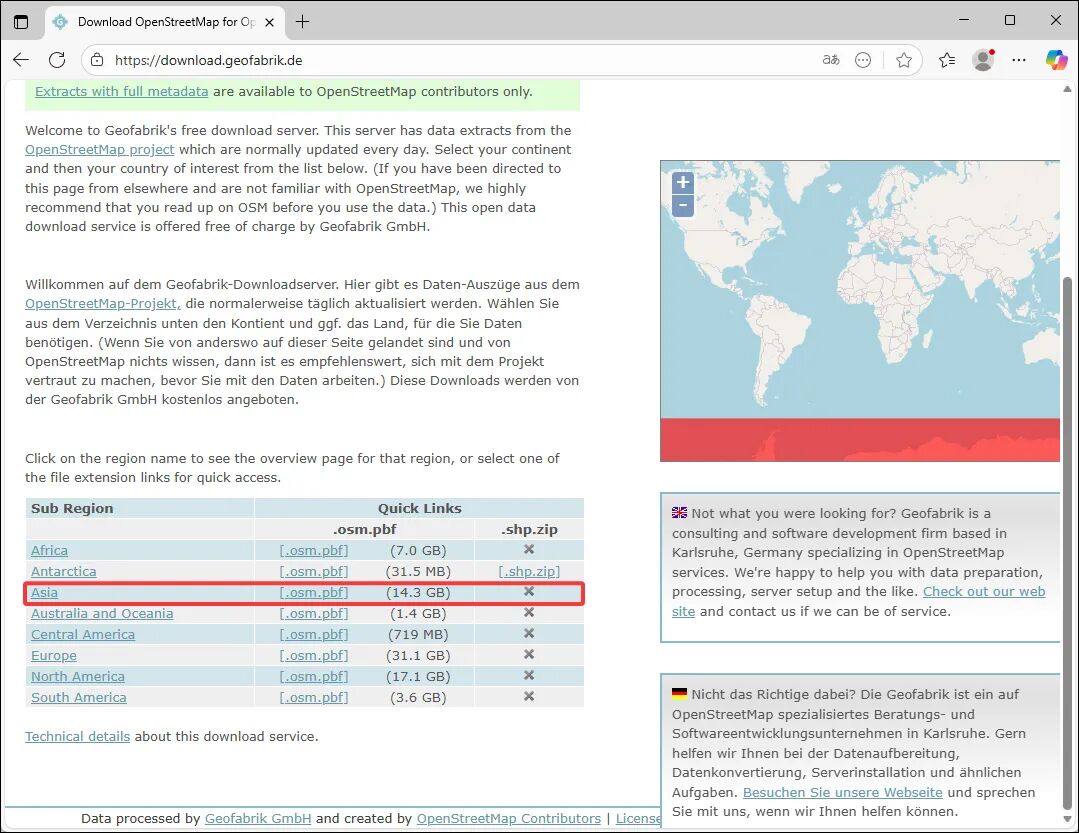1079x833 pixels.
Task: Open the License footer link
Action: click(x=638, y=819)
